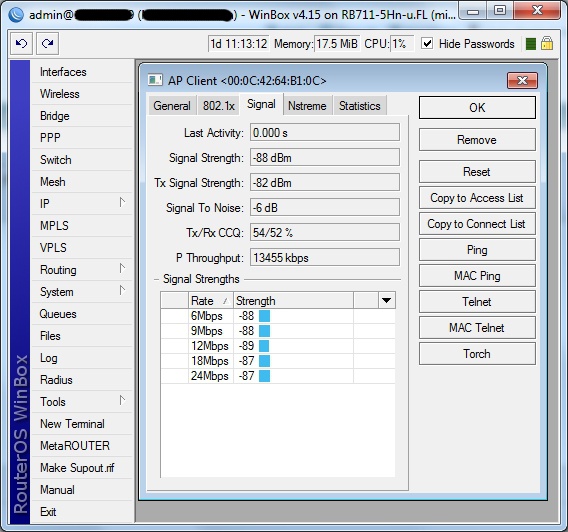568x532 pixels.
Task: Click the Telnet button
Action: 477,302
